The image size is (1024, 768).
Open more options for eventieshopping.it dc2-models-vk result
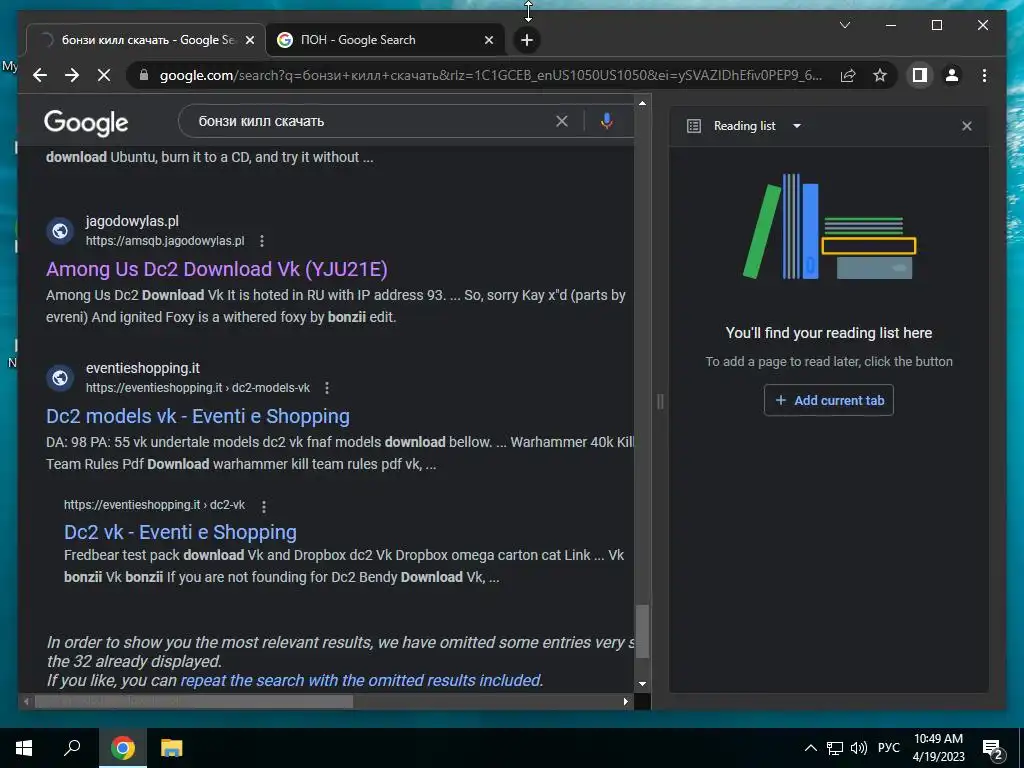coord(327,388)
